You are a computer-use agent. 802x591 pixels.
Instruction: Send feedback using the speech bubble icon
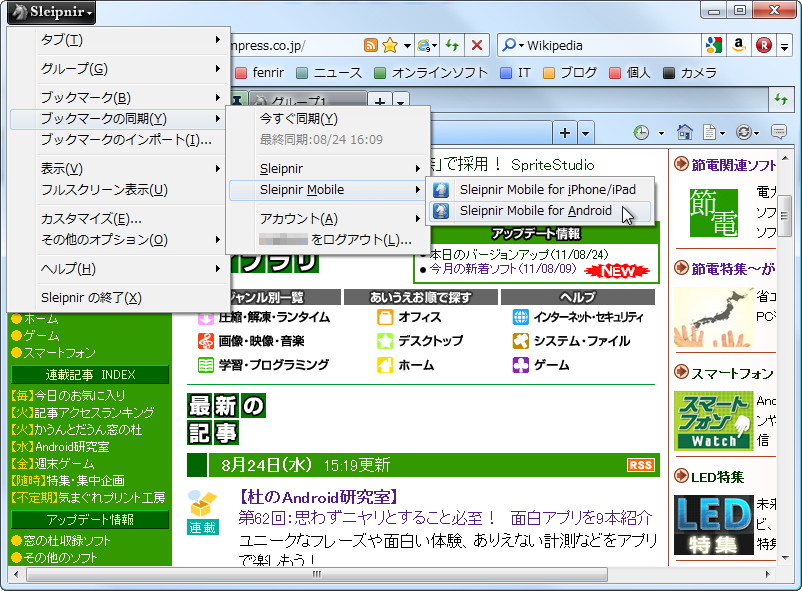(780, 133)
